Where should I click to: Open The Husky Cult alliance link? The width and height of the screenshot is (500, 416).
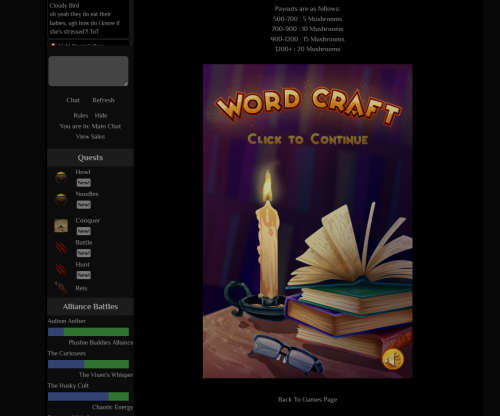click(68, 386)
